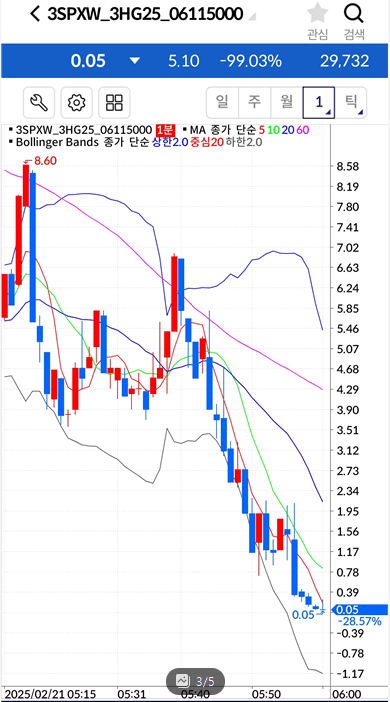
Task: Open chart settings gear button
Action: click(x=77, y=103)
